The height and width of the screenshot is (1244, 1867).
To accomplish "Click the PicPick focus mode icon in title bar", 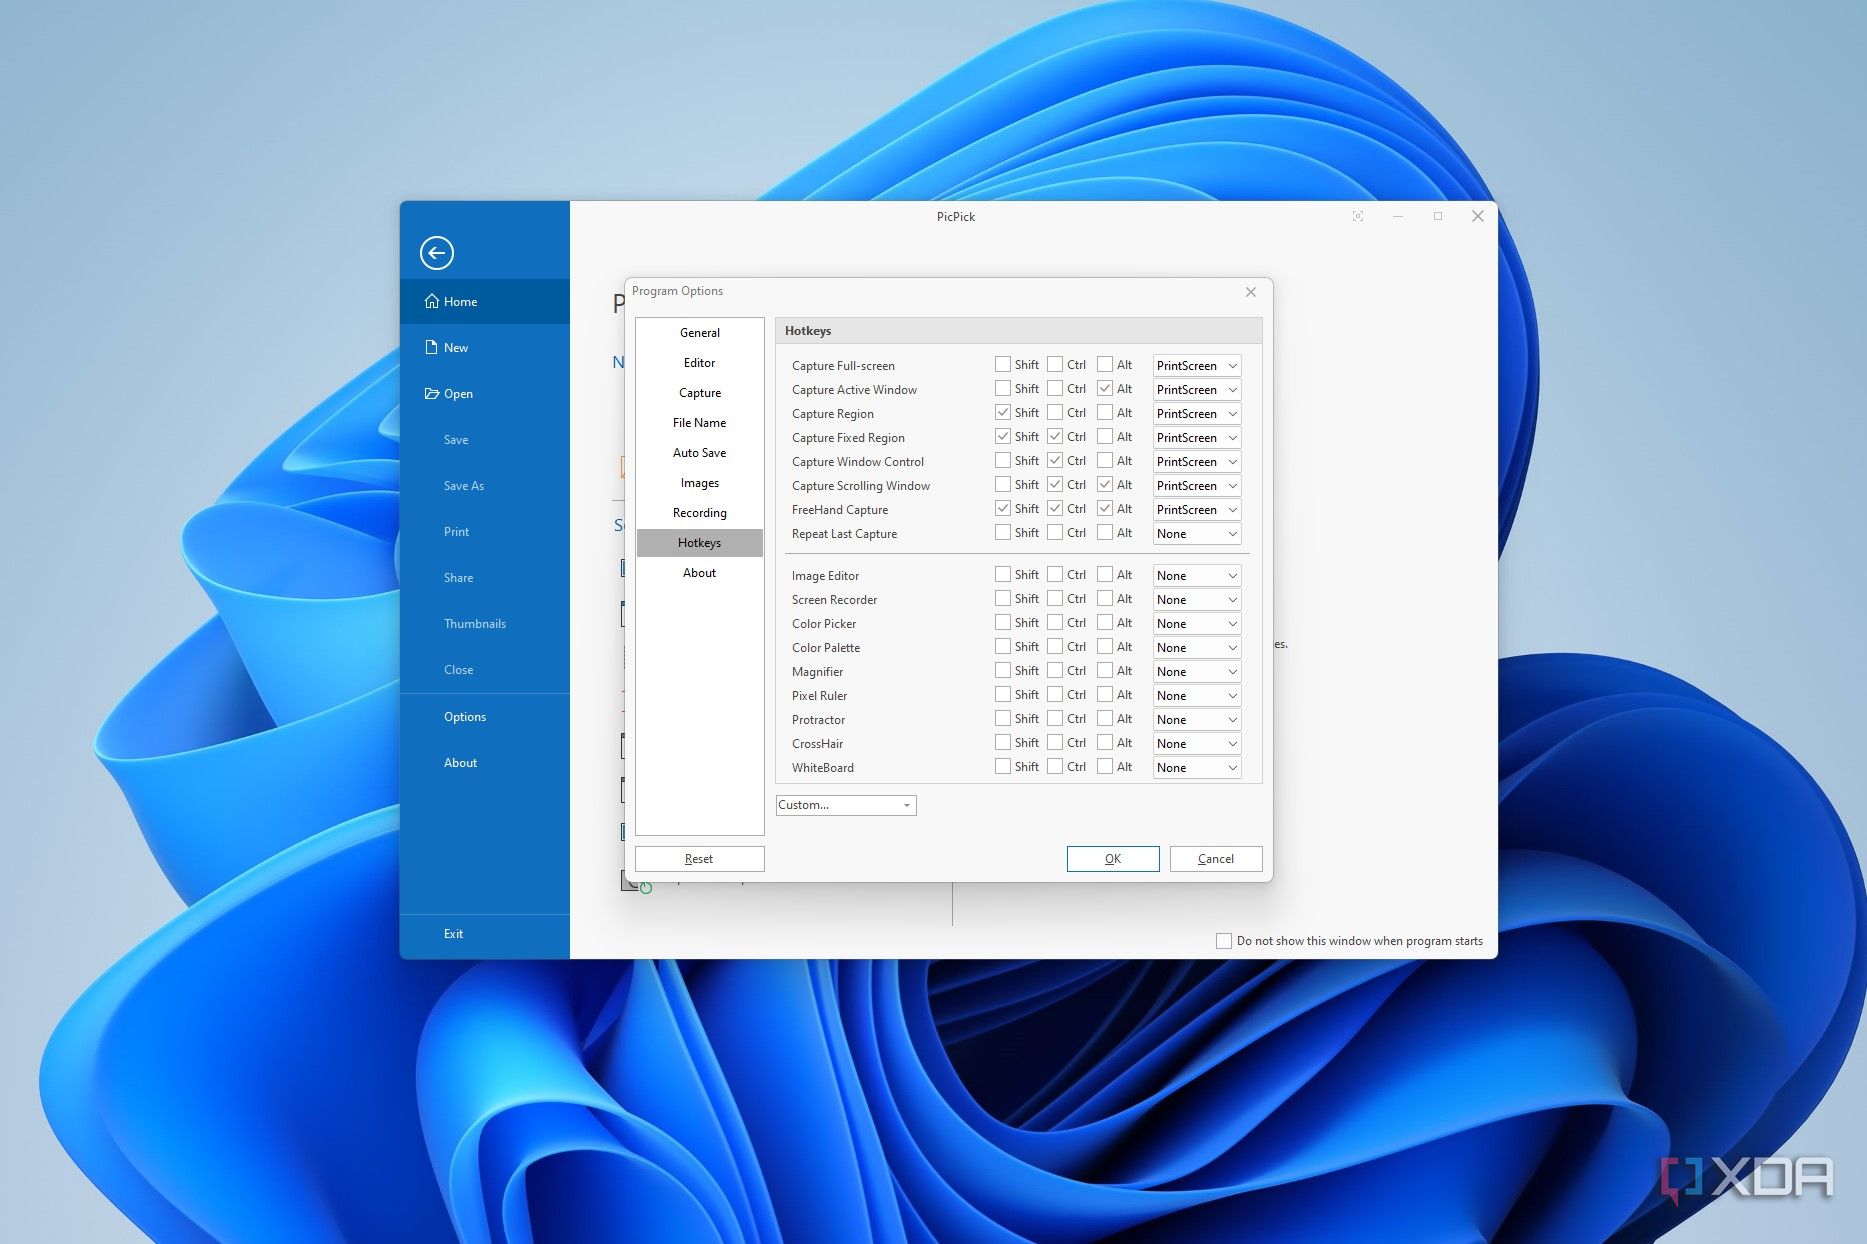I will (x=1358, y=216).
